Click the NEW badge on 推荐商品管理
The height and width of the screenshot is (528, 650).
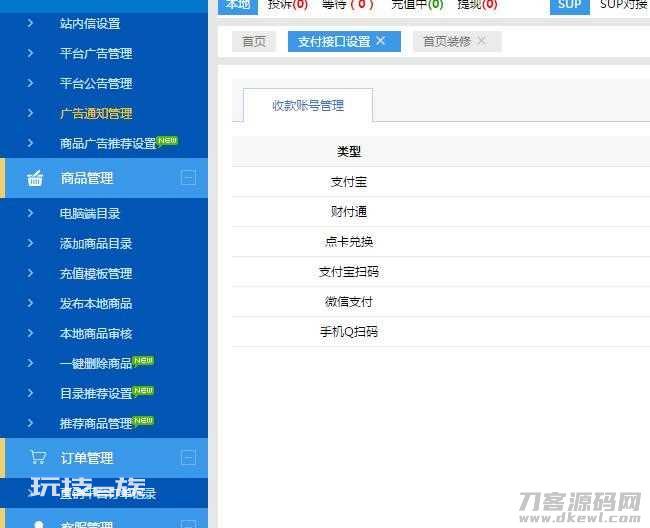pyautogui.click(x=143, y=421)
